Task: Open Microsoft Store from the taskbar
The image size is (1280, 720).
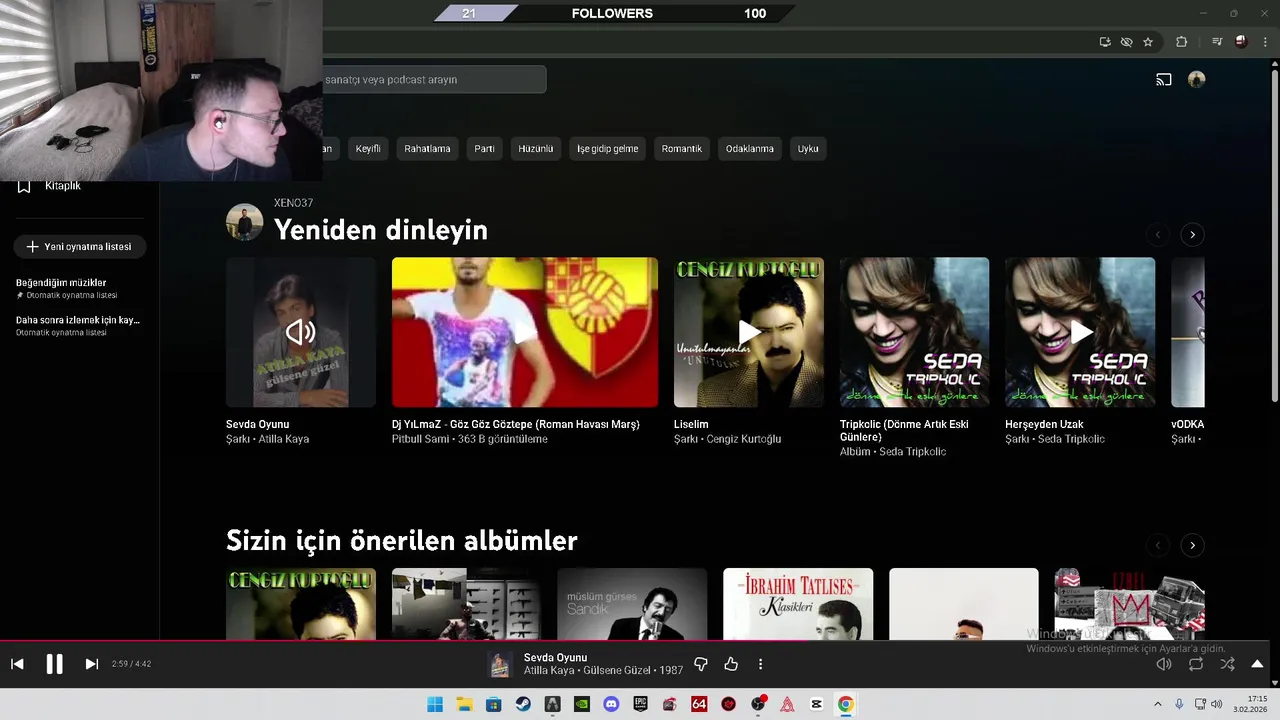Action: coord(493,704)
